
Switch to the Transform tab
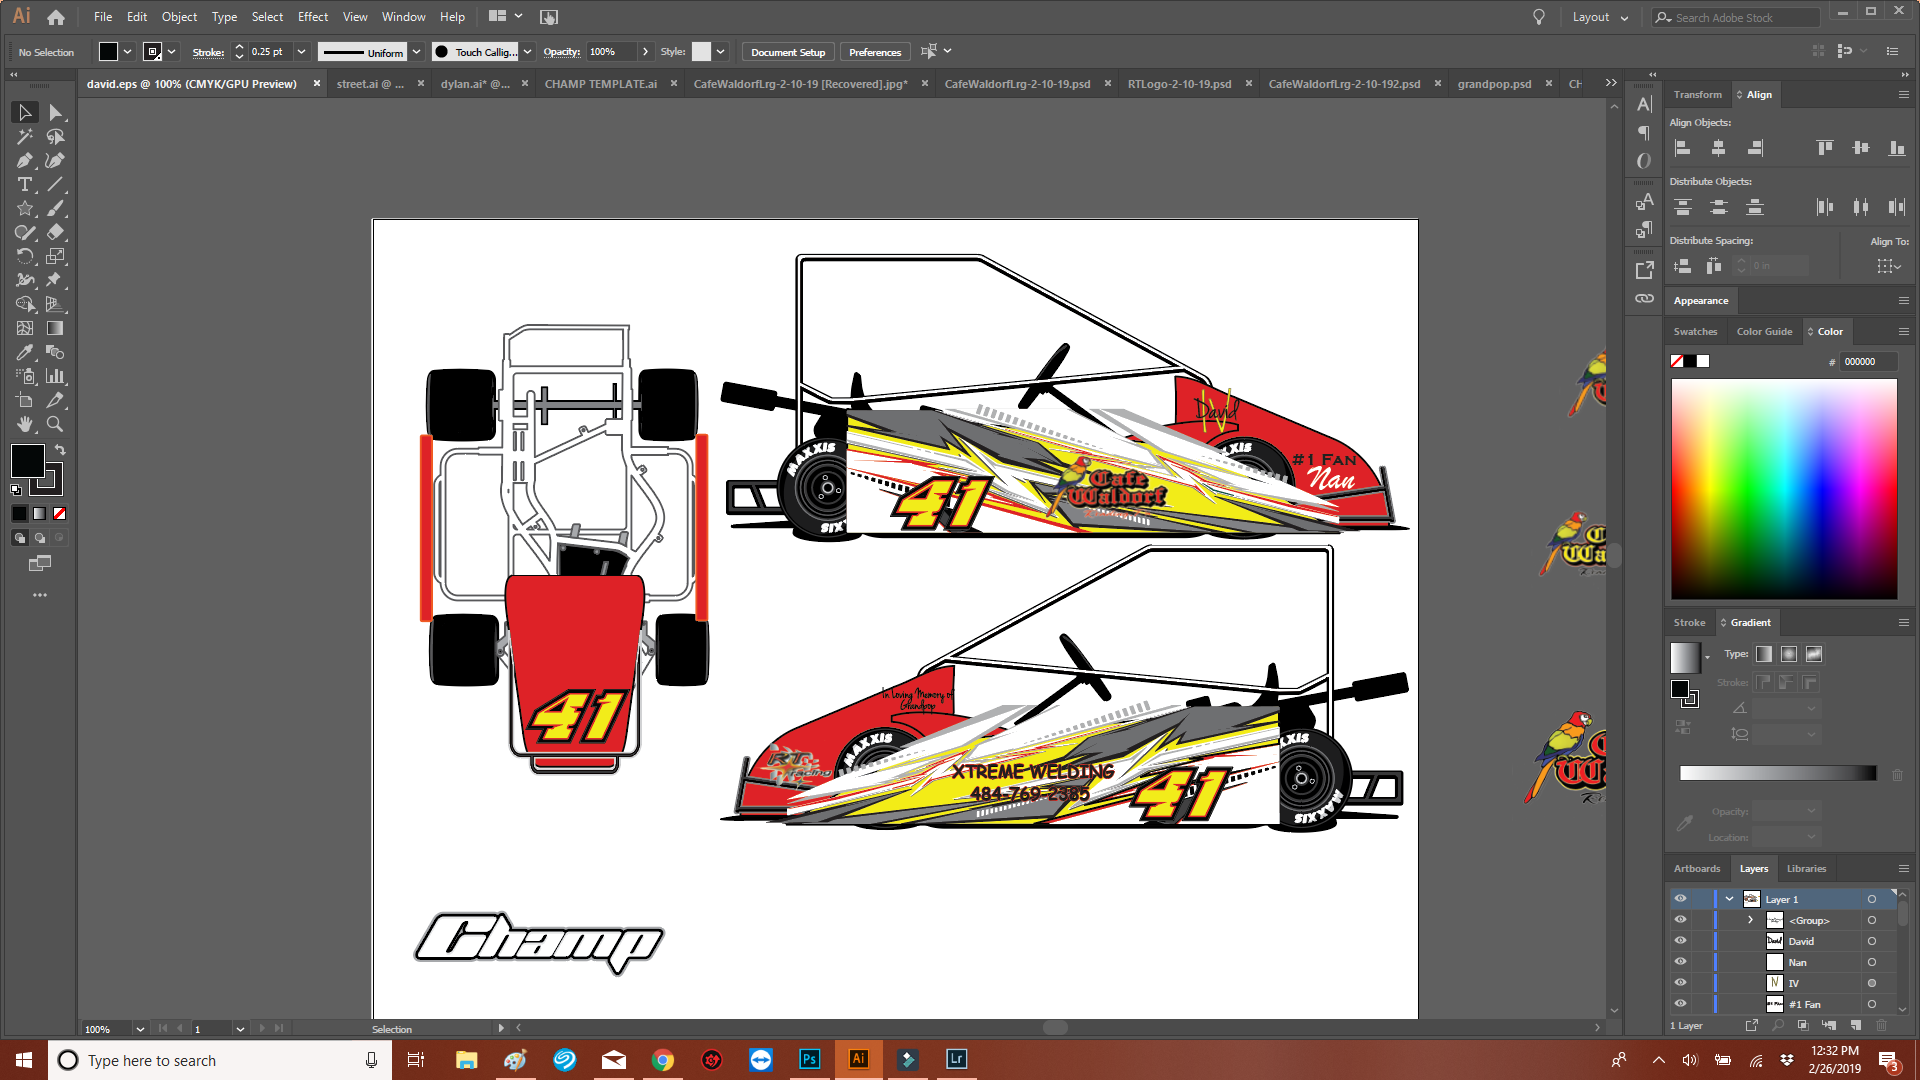coord(1698,95)
